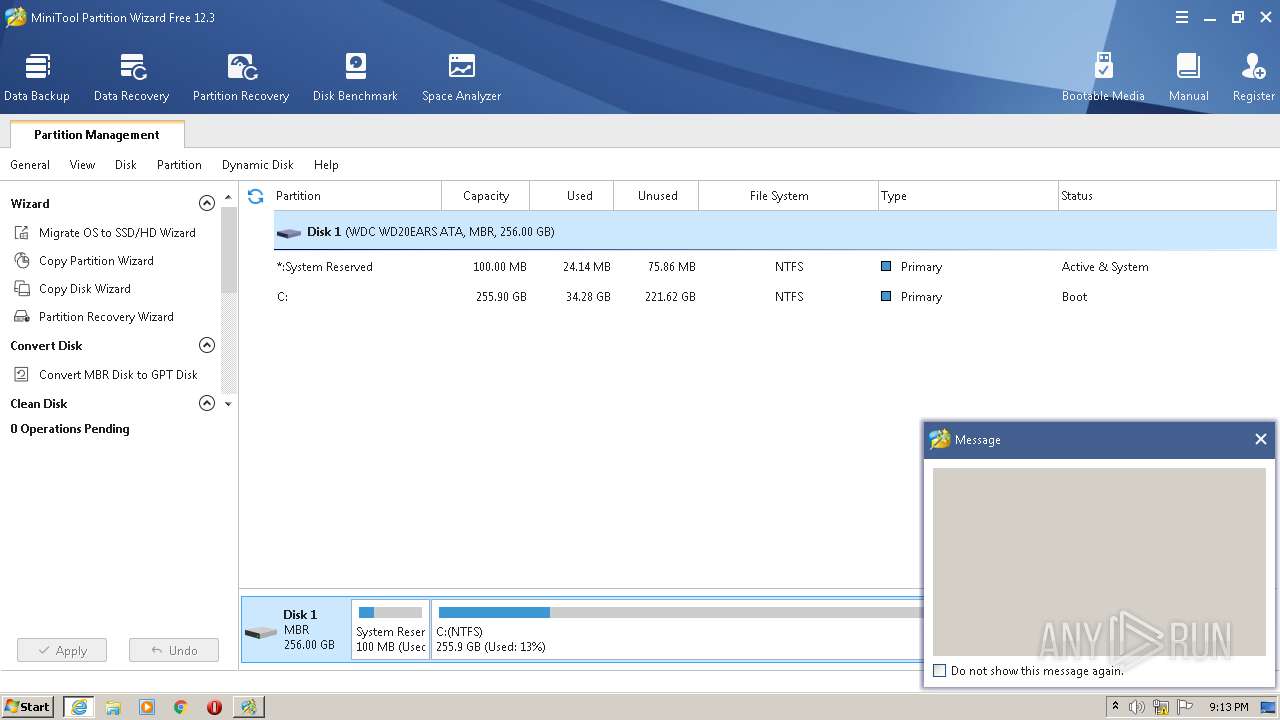Collapse the Wizard section
Image resolution: width=1280 pixels, height=720 pixels.
(x=207, y=203)
